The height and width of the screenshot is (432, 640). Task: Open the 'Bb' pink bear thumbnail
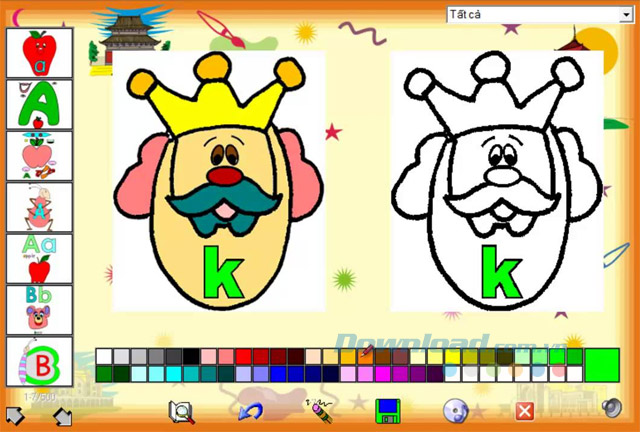(40, 310)
